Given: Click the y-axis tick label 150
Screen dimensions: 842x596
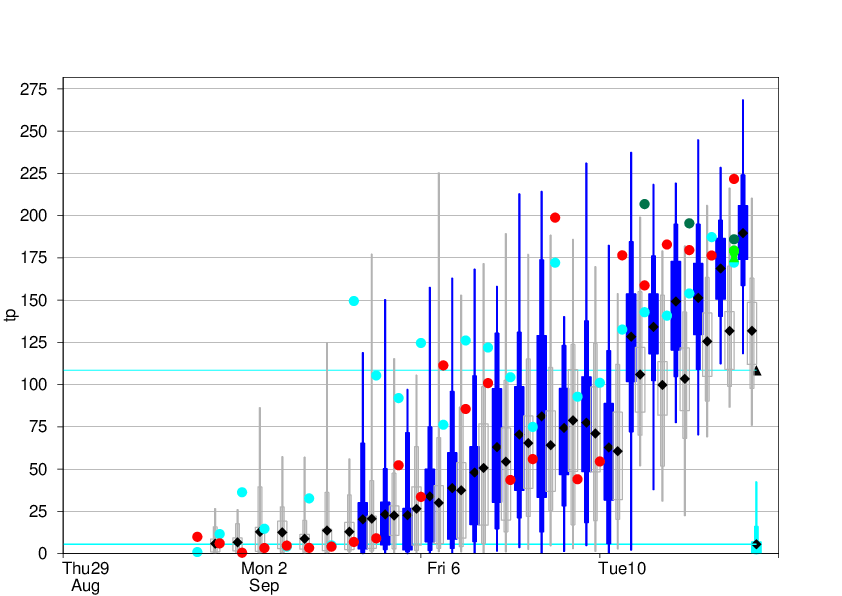Looking at the screenshot, I should coord(33,300).
